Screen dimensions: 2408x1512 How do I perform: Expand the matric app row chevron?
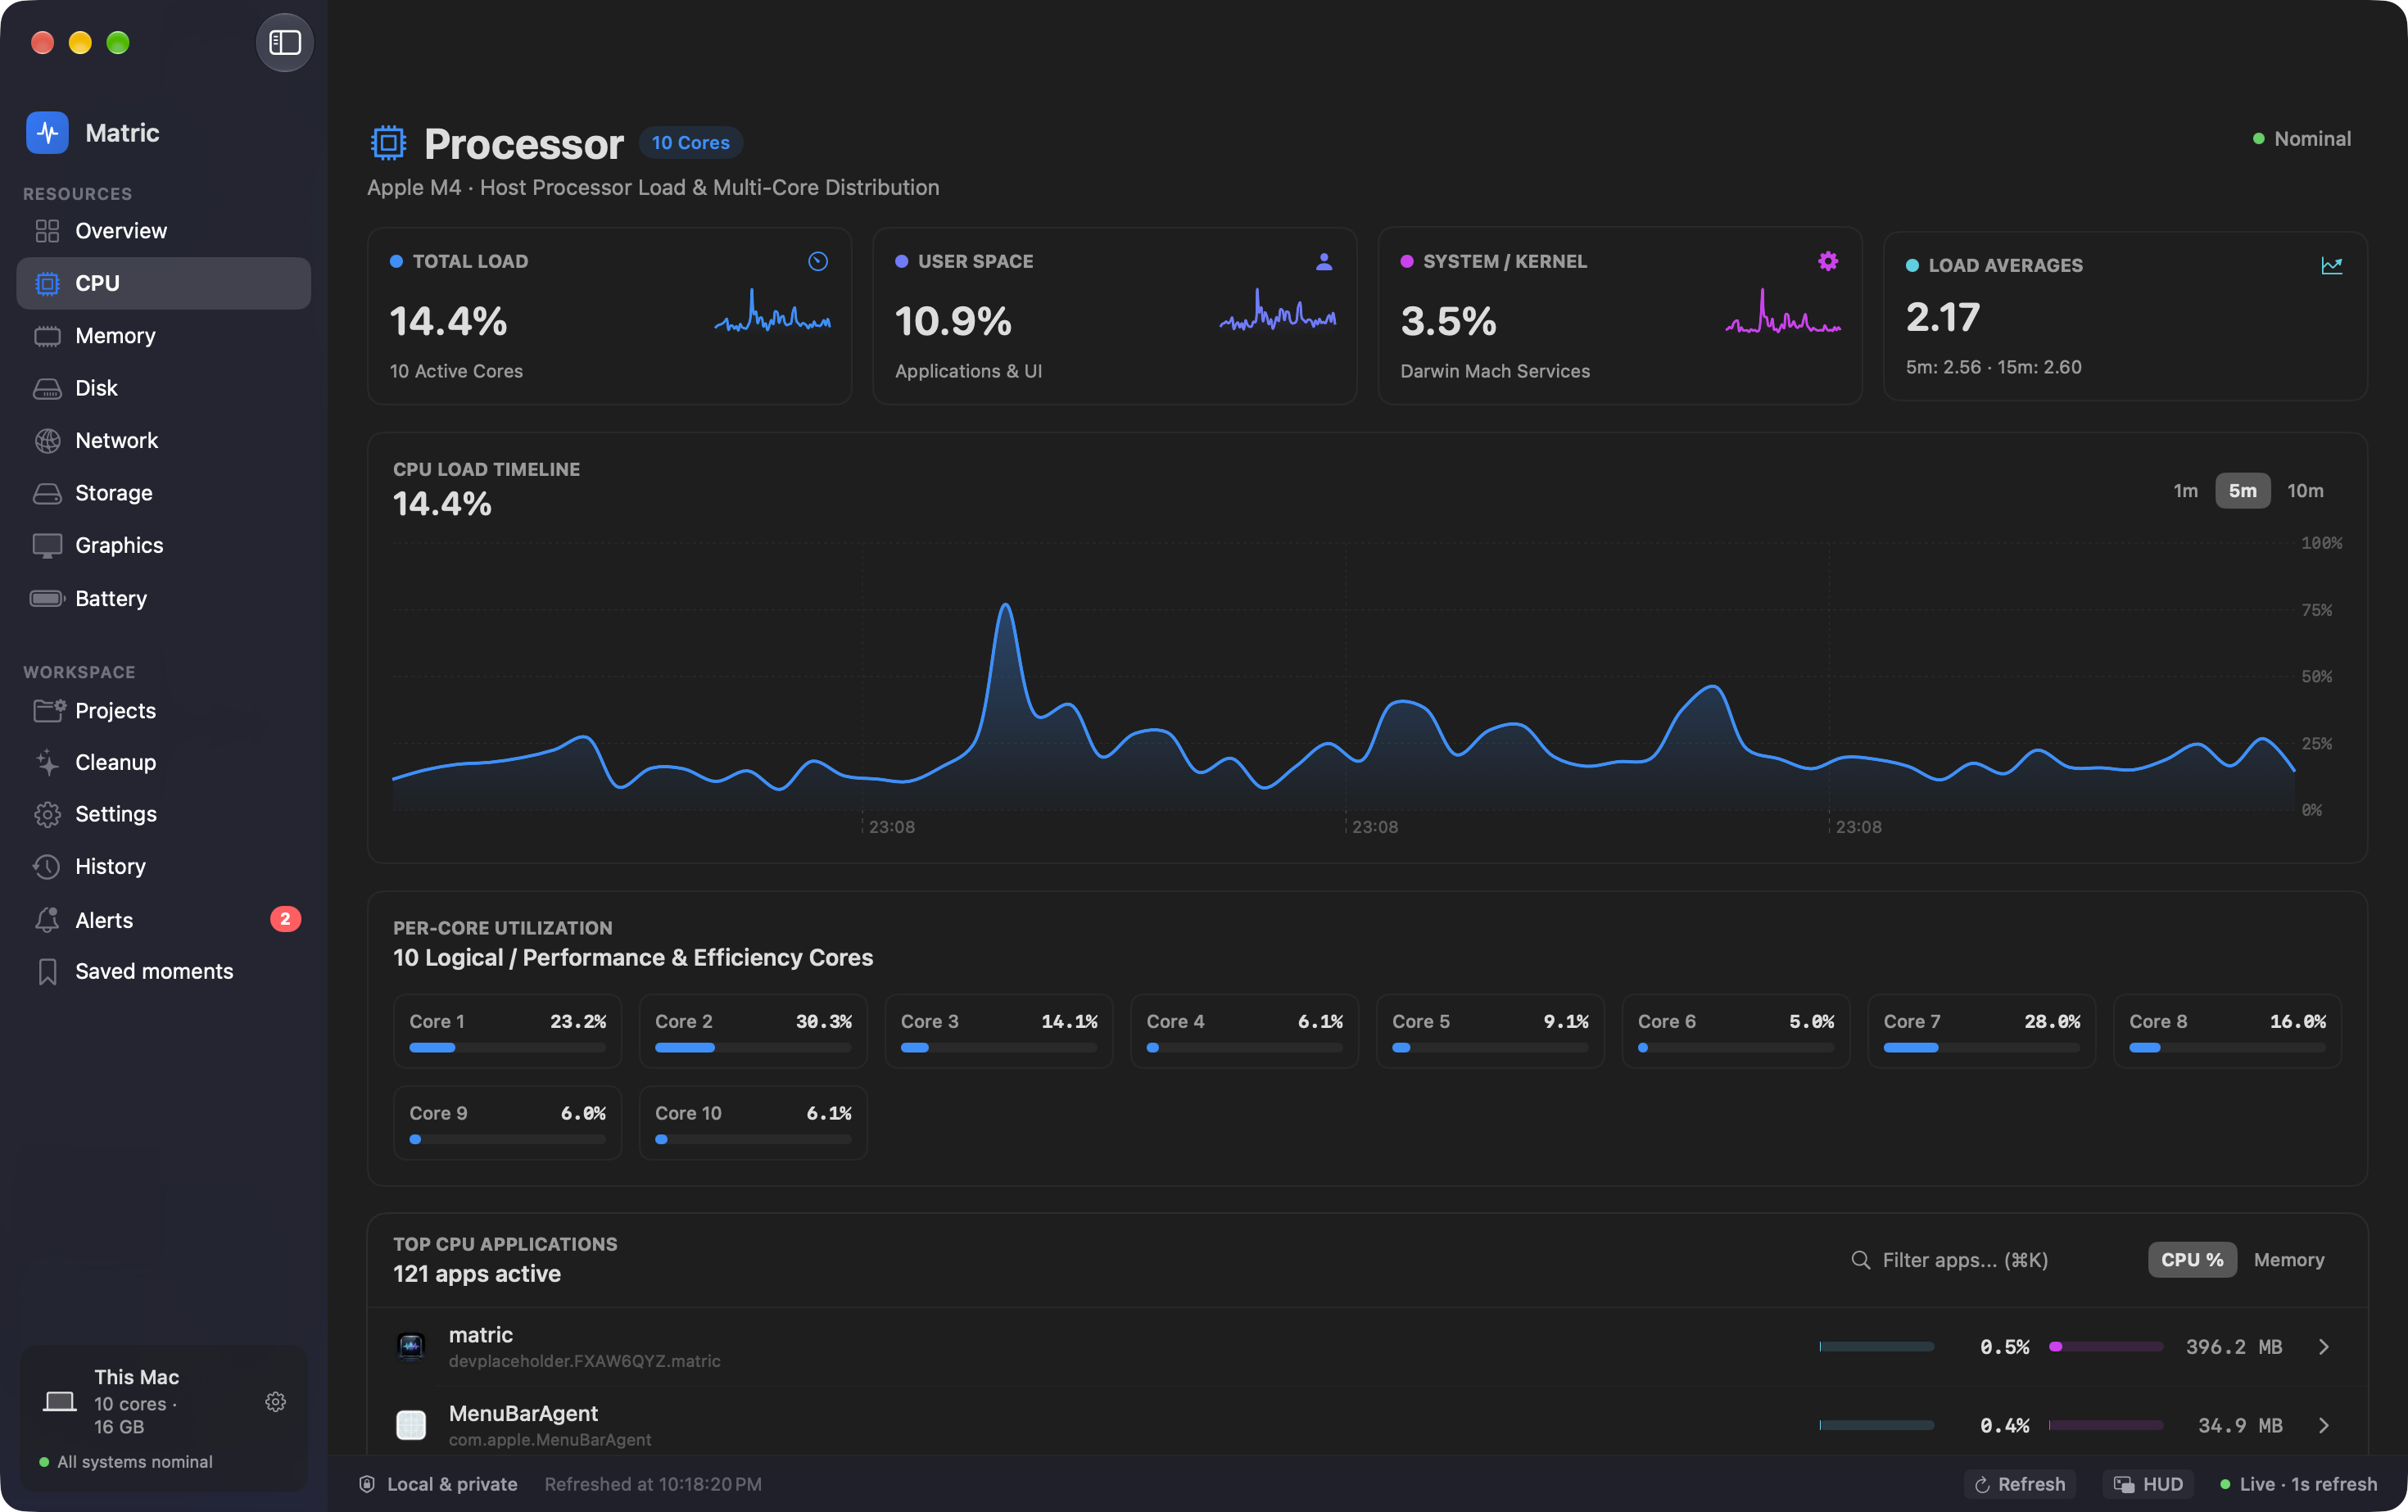pos(2324,1347)
